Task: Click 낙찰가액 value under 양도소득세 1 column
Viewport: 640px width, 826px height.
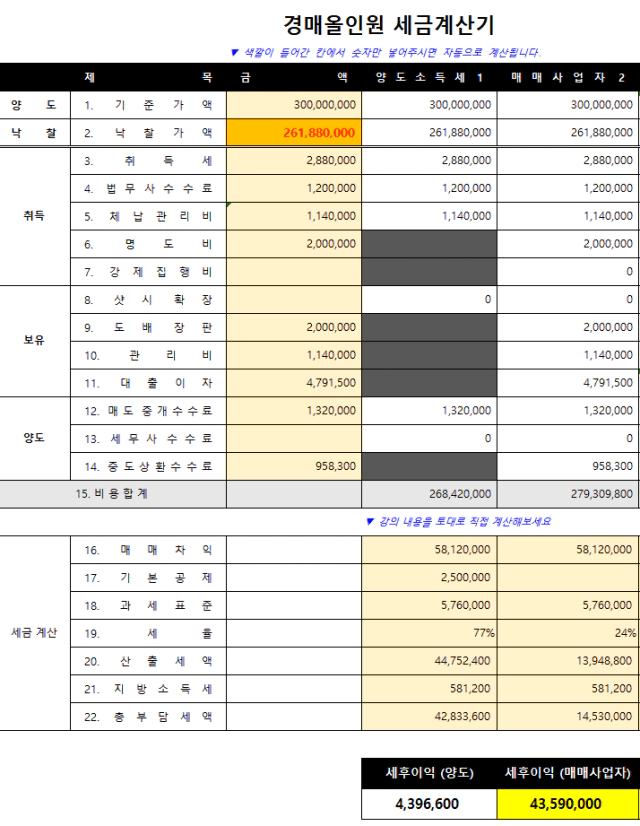Action: tap(429, 132)
